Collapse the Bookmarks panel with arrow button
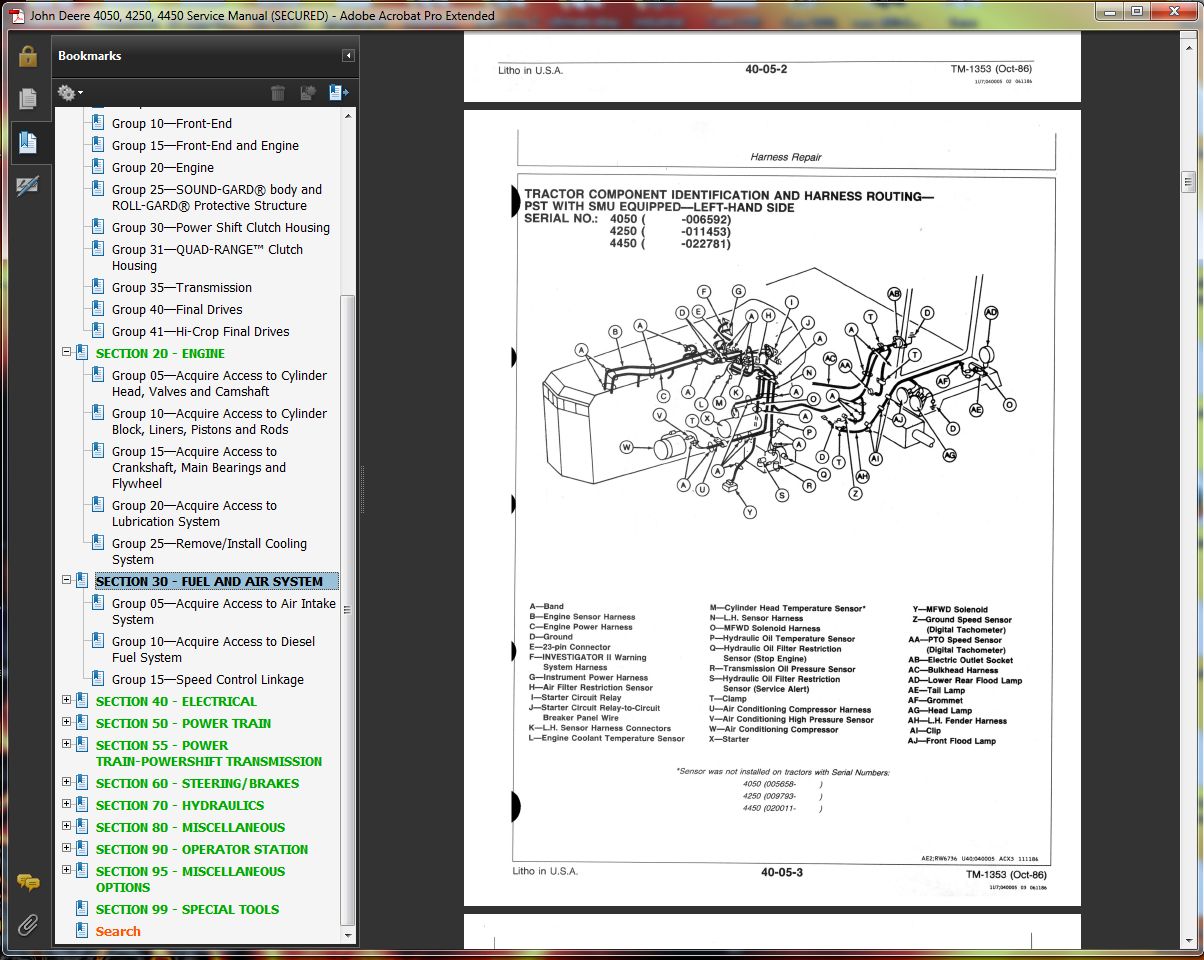Viewport: 1204px width, 960px height. point(347,56)
